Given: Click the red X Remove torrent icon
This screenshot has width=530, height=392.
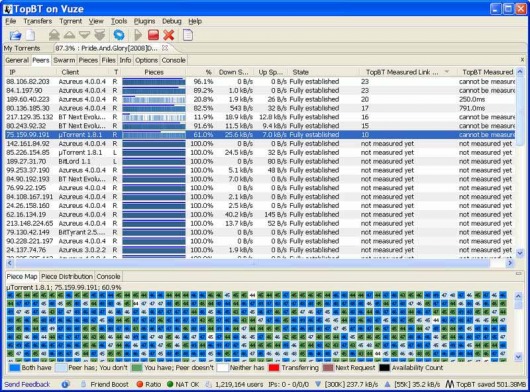Looking at the screenshot, I should 169,35.
